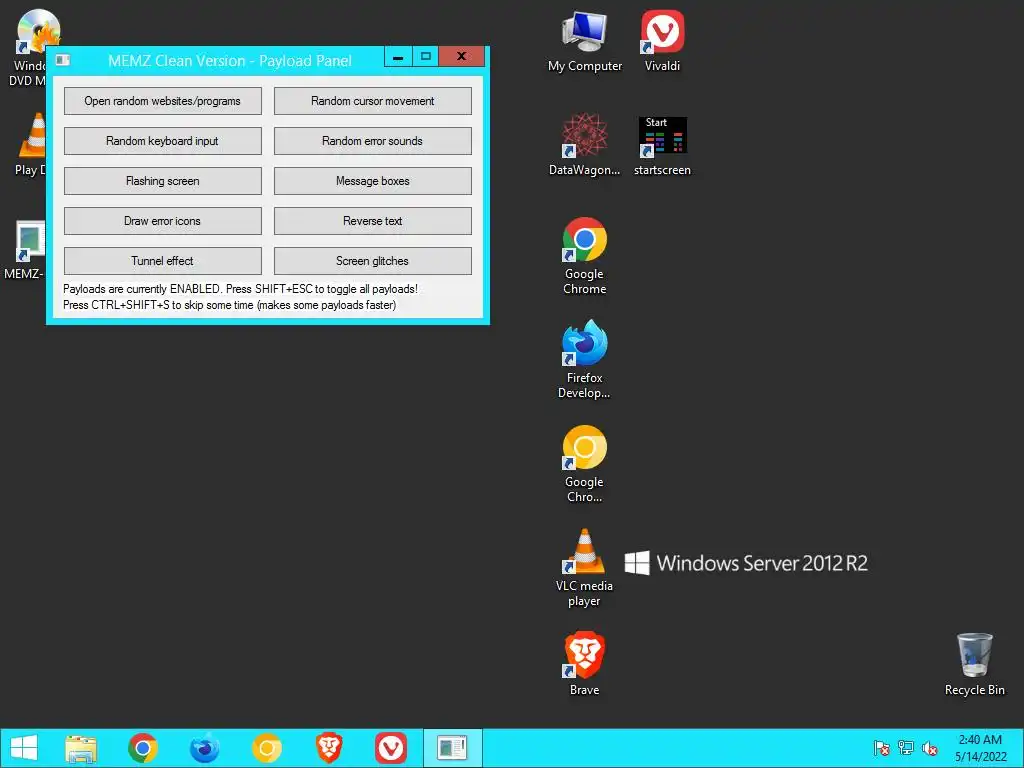Select the Firefox Developer desktop shortcut
The height and width of the screenshot is (768, 1024).
(584, 359)
